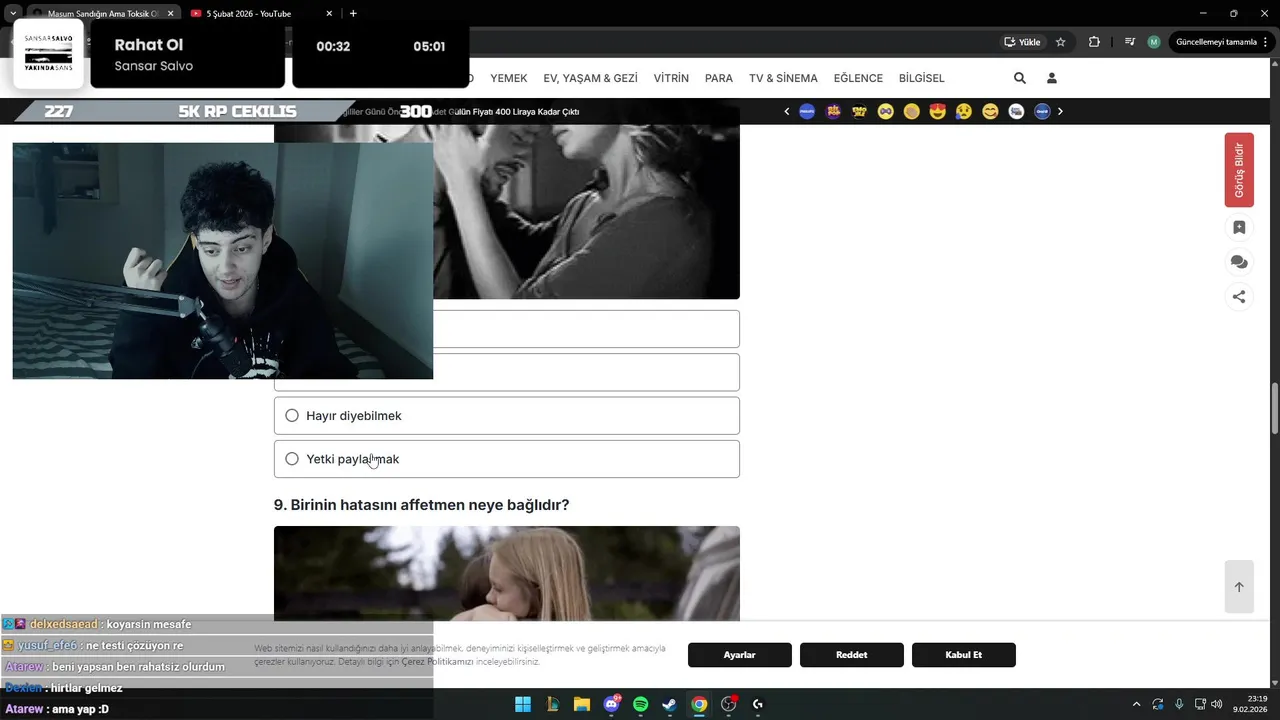The image size is (1280, 720).
Task: Select the heart-eyes emoji category
Action: 938,112
